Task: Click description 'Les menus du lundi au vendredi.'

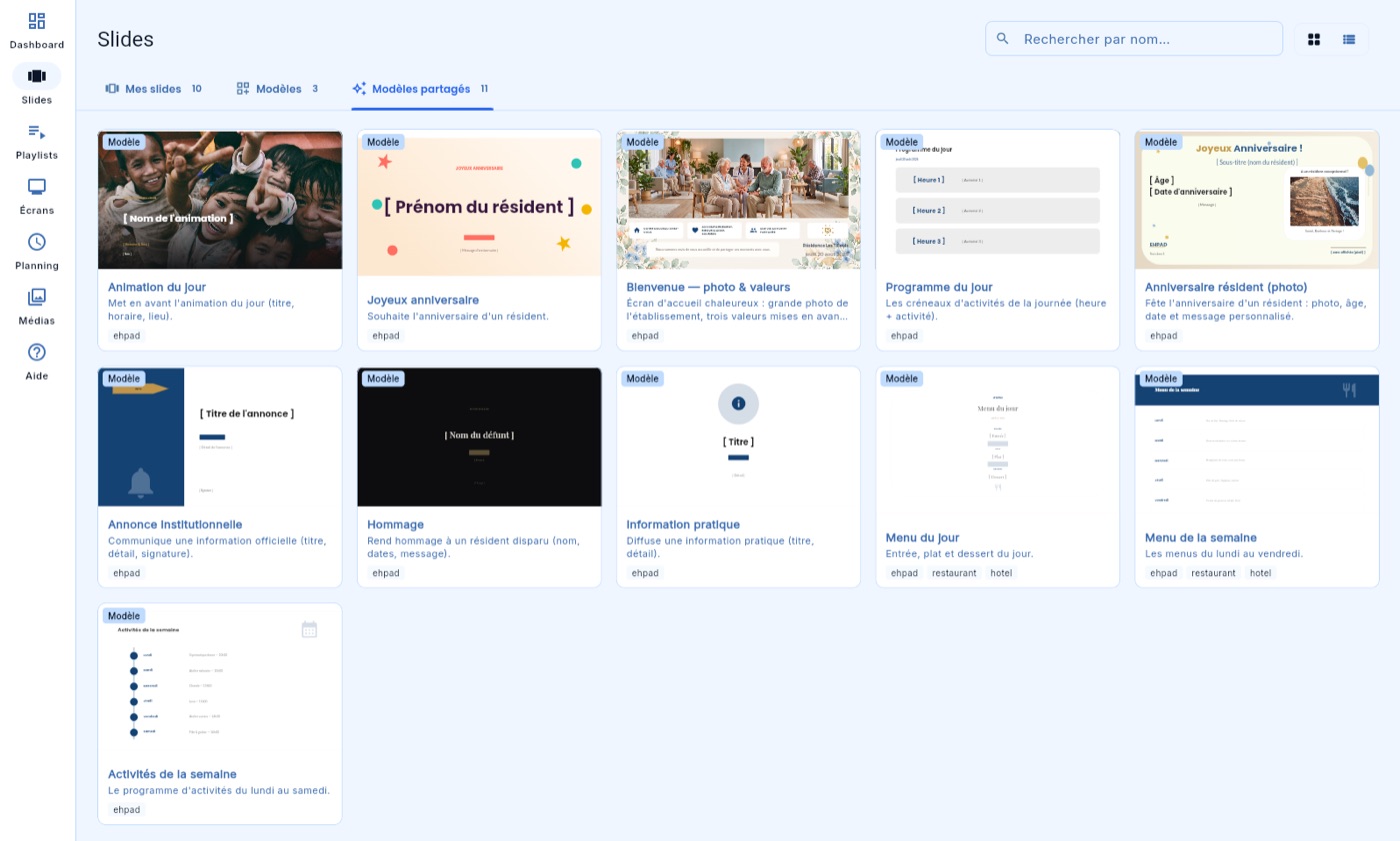Action: 1224,553
